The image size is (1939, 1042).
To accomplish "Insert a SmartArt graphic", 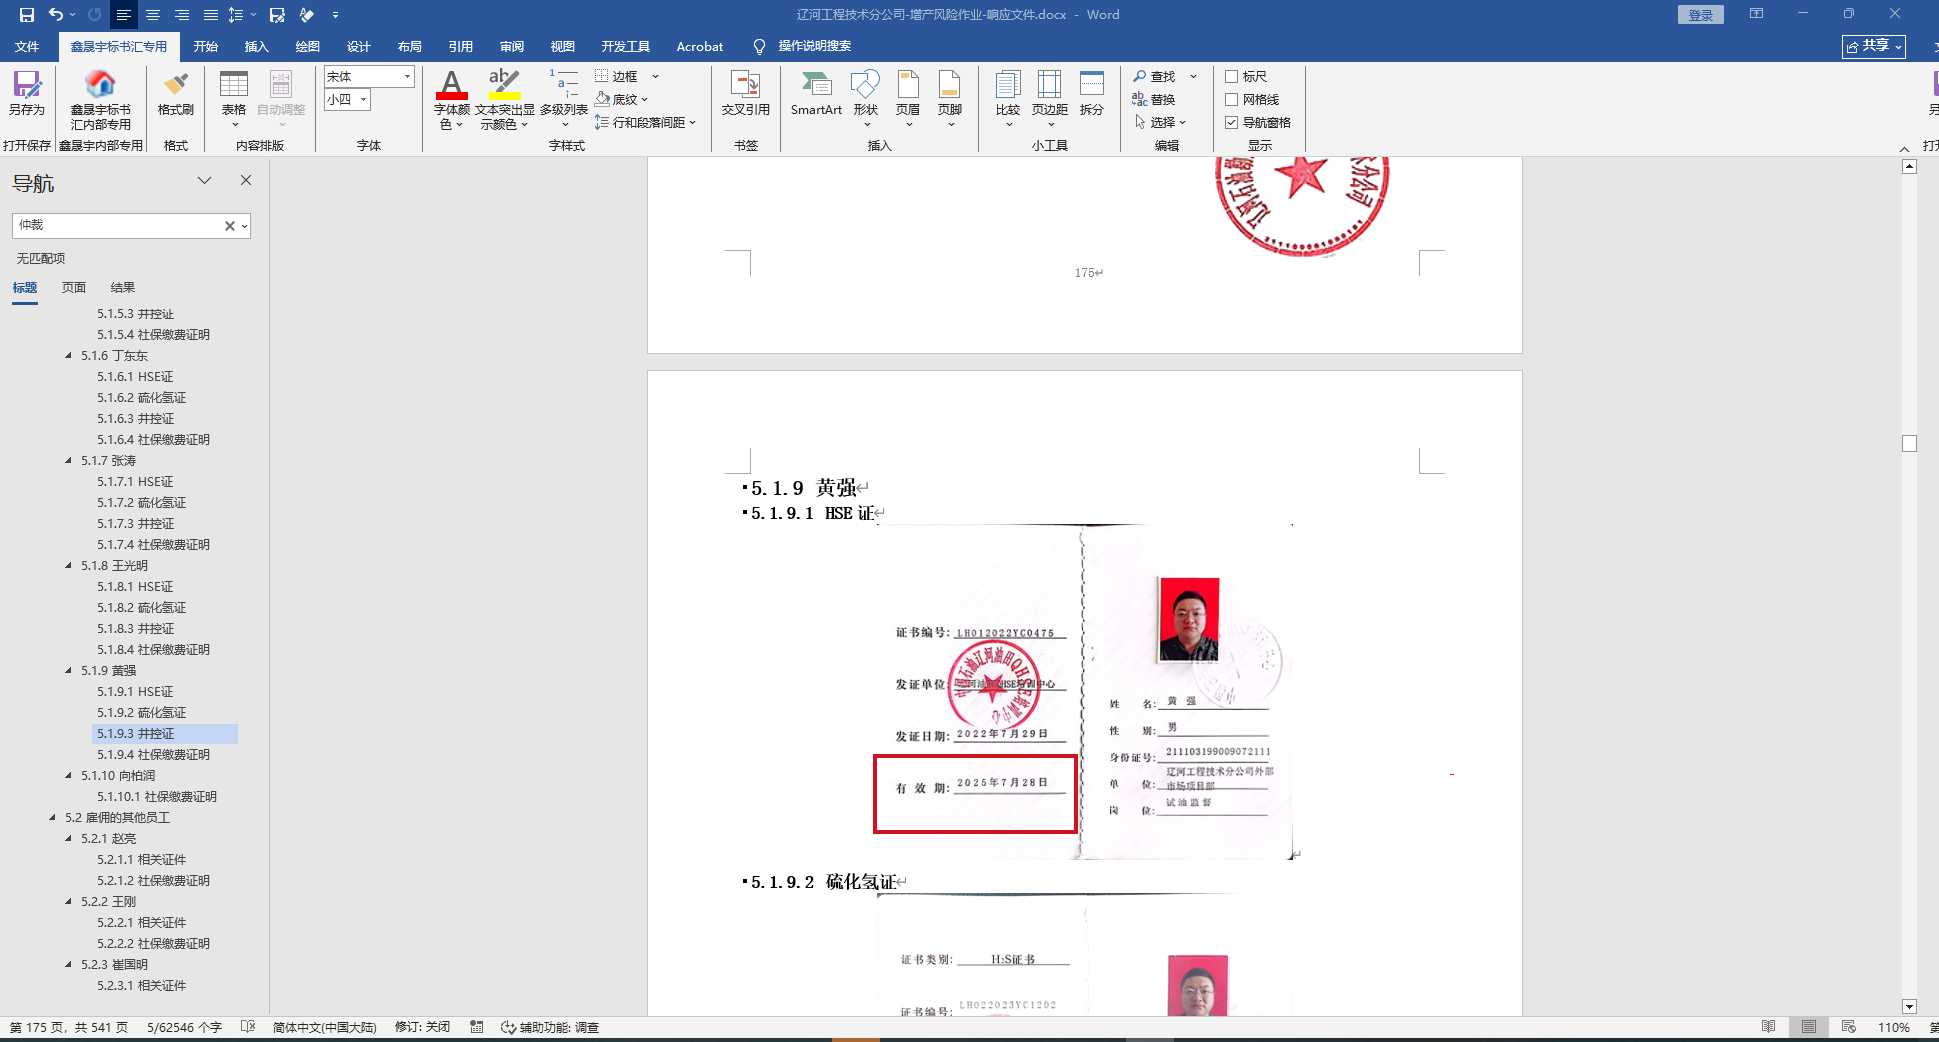I will click(x=816, y=94).
